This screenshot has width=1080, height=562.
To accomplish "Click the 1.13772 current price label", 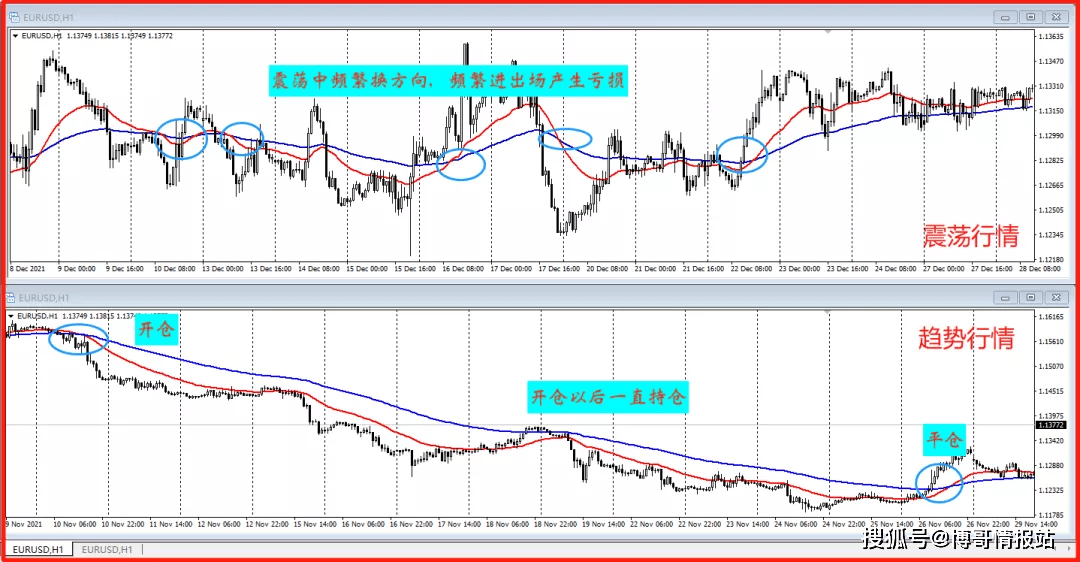I will [1052, 425].
